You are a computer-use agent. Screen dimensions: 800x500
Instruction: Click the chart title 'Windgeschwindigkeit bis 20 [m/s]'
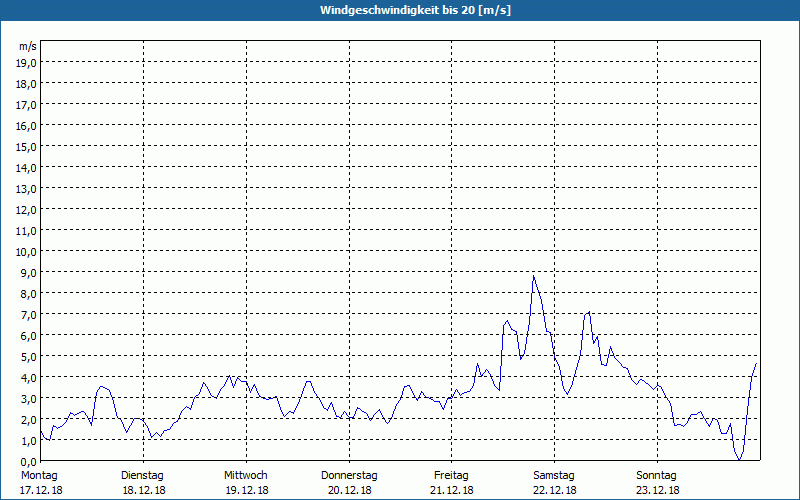click(415, 10)
